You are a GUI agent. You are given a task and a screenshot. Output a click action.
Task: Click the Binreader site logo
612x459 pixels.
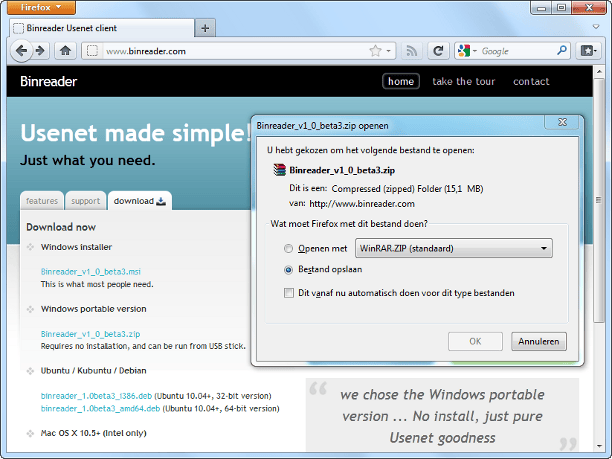coord(48,81)
